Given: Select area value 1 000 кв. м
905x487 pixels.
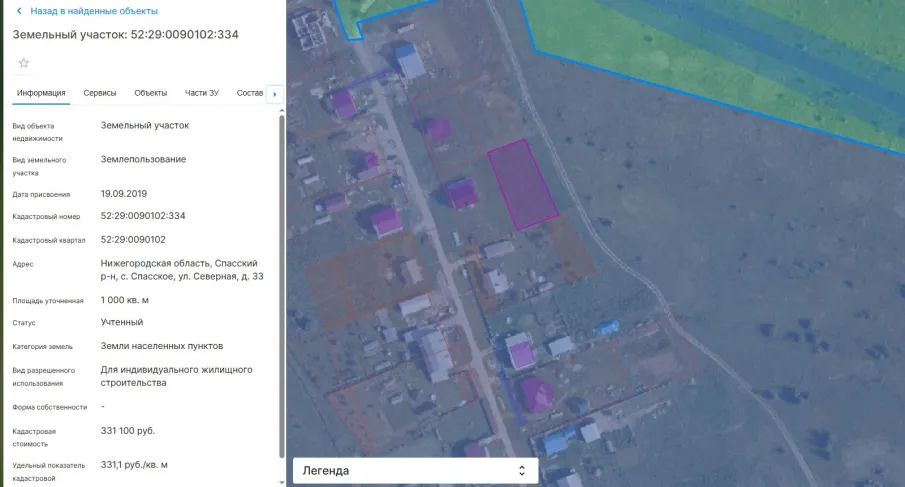Looking at the screenshot, I should pos(125,300).
